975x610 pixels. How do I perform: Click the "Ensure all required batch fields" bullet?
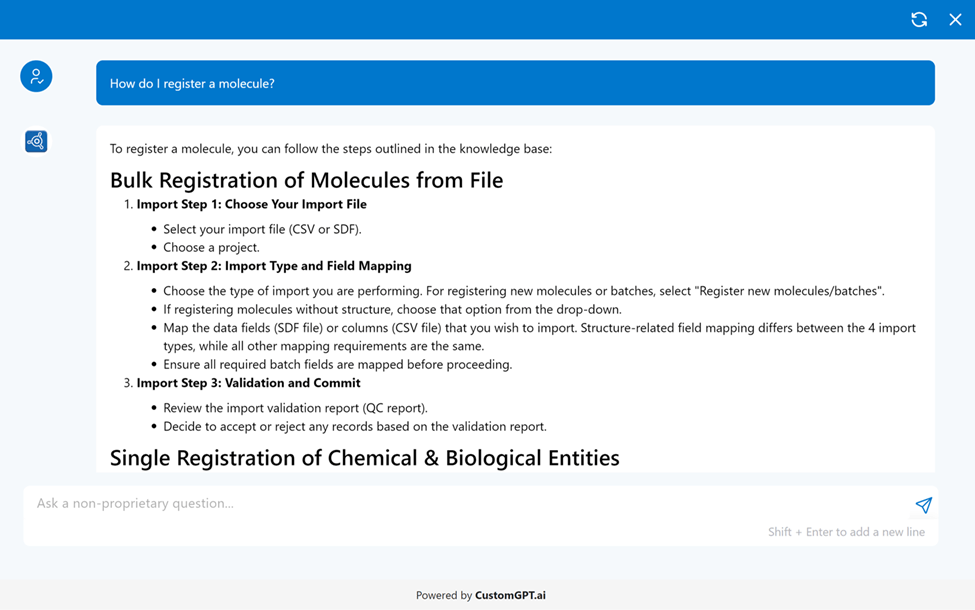(337, 364)
